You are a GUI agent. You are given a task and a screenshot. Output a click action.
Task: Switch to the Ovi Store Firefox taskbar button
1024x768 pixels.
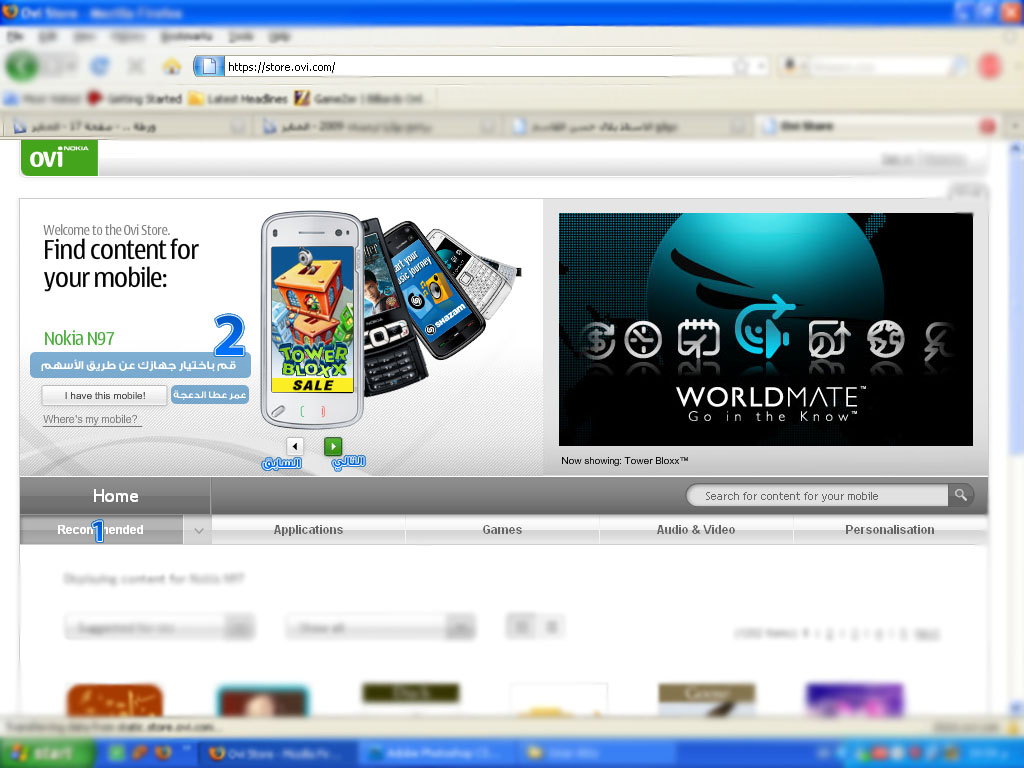coord(279,754)
